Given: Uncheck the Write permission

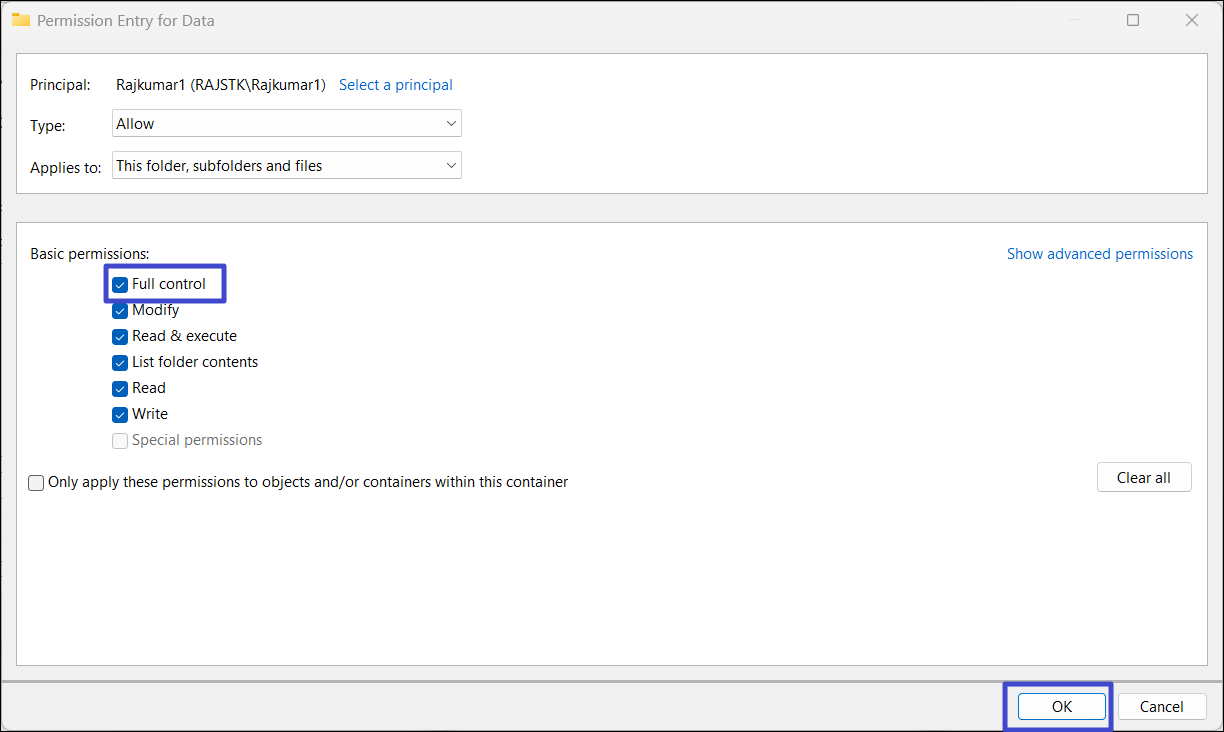Looking at the screenshot, I should pyautogui.click(x=120, y=415).
